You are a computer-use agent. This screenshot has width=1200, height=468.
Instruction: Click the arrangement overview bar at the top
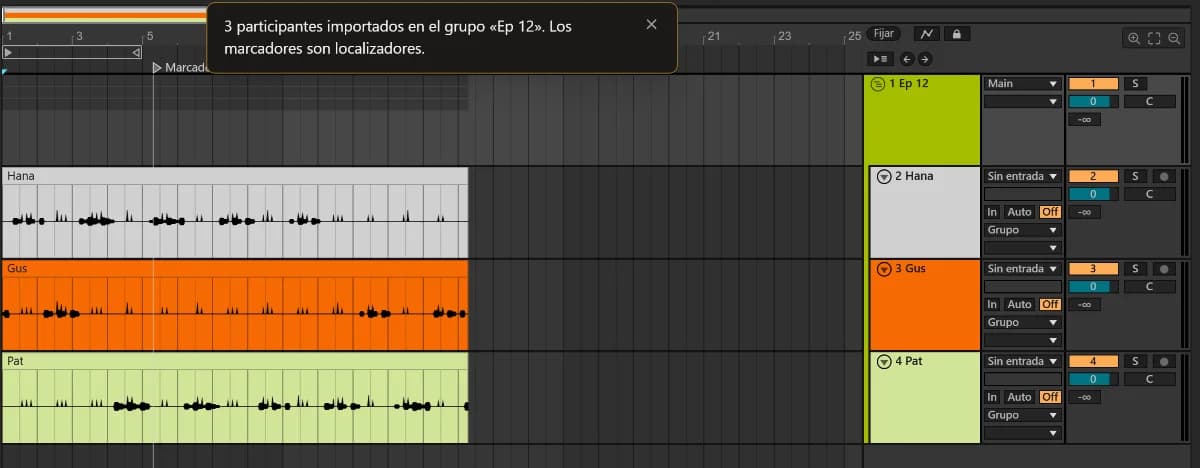coord(104,14)
